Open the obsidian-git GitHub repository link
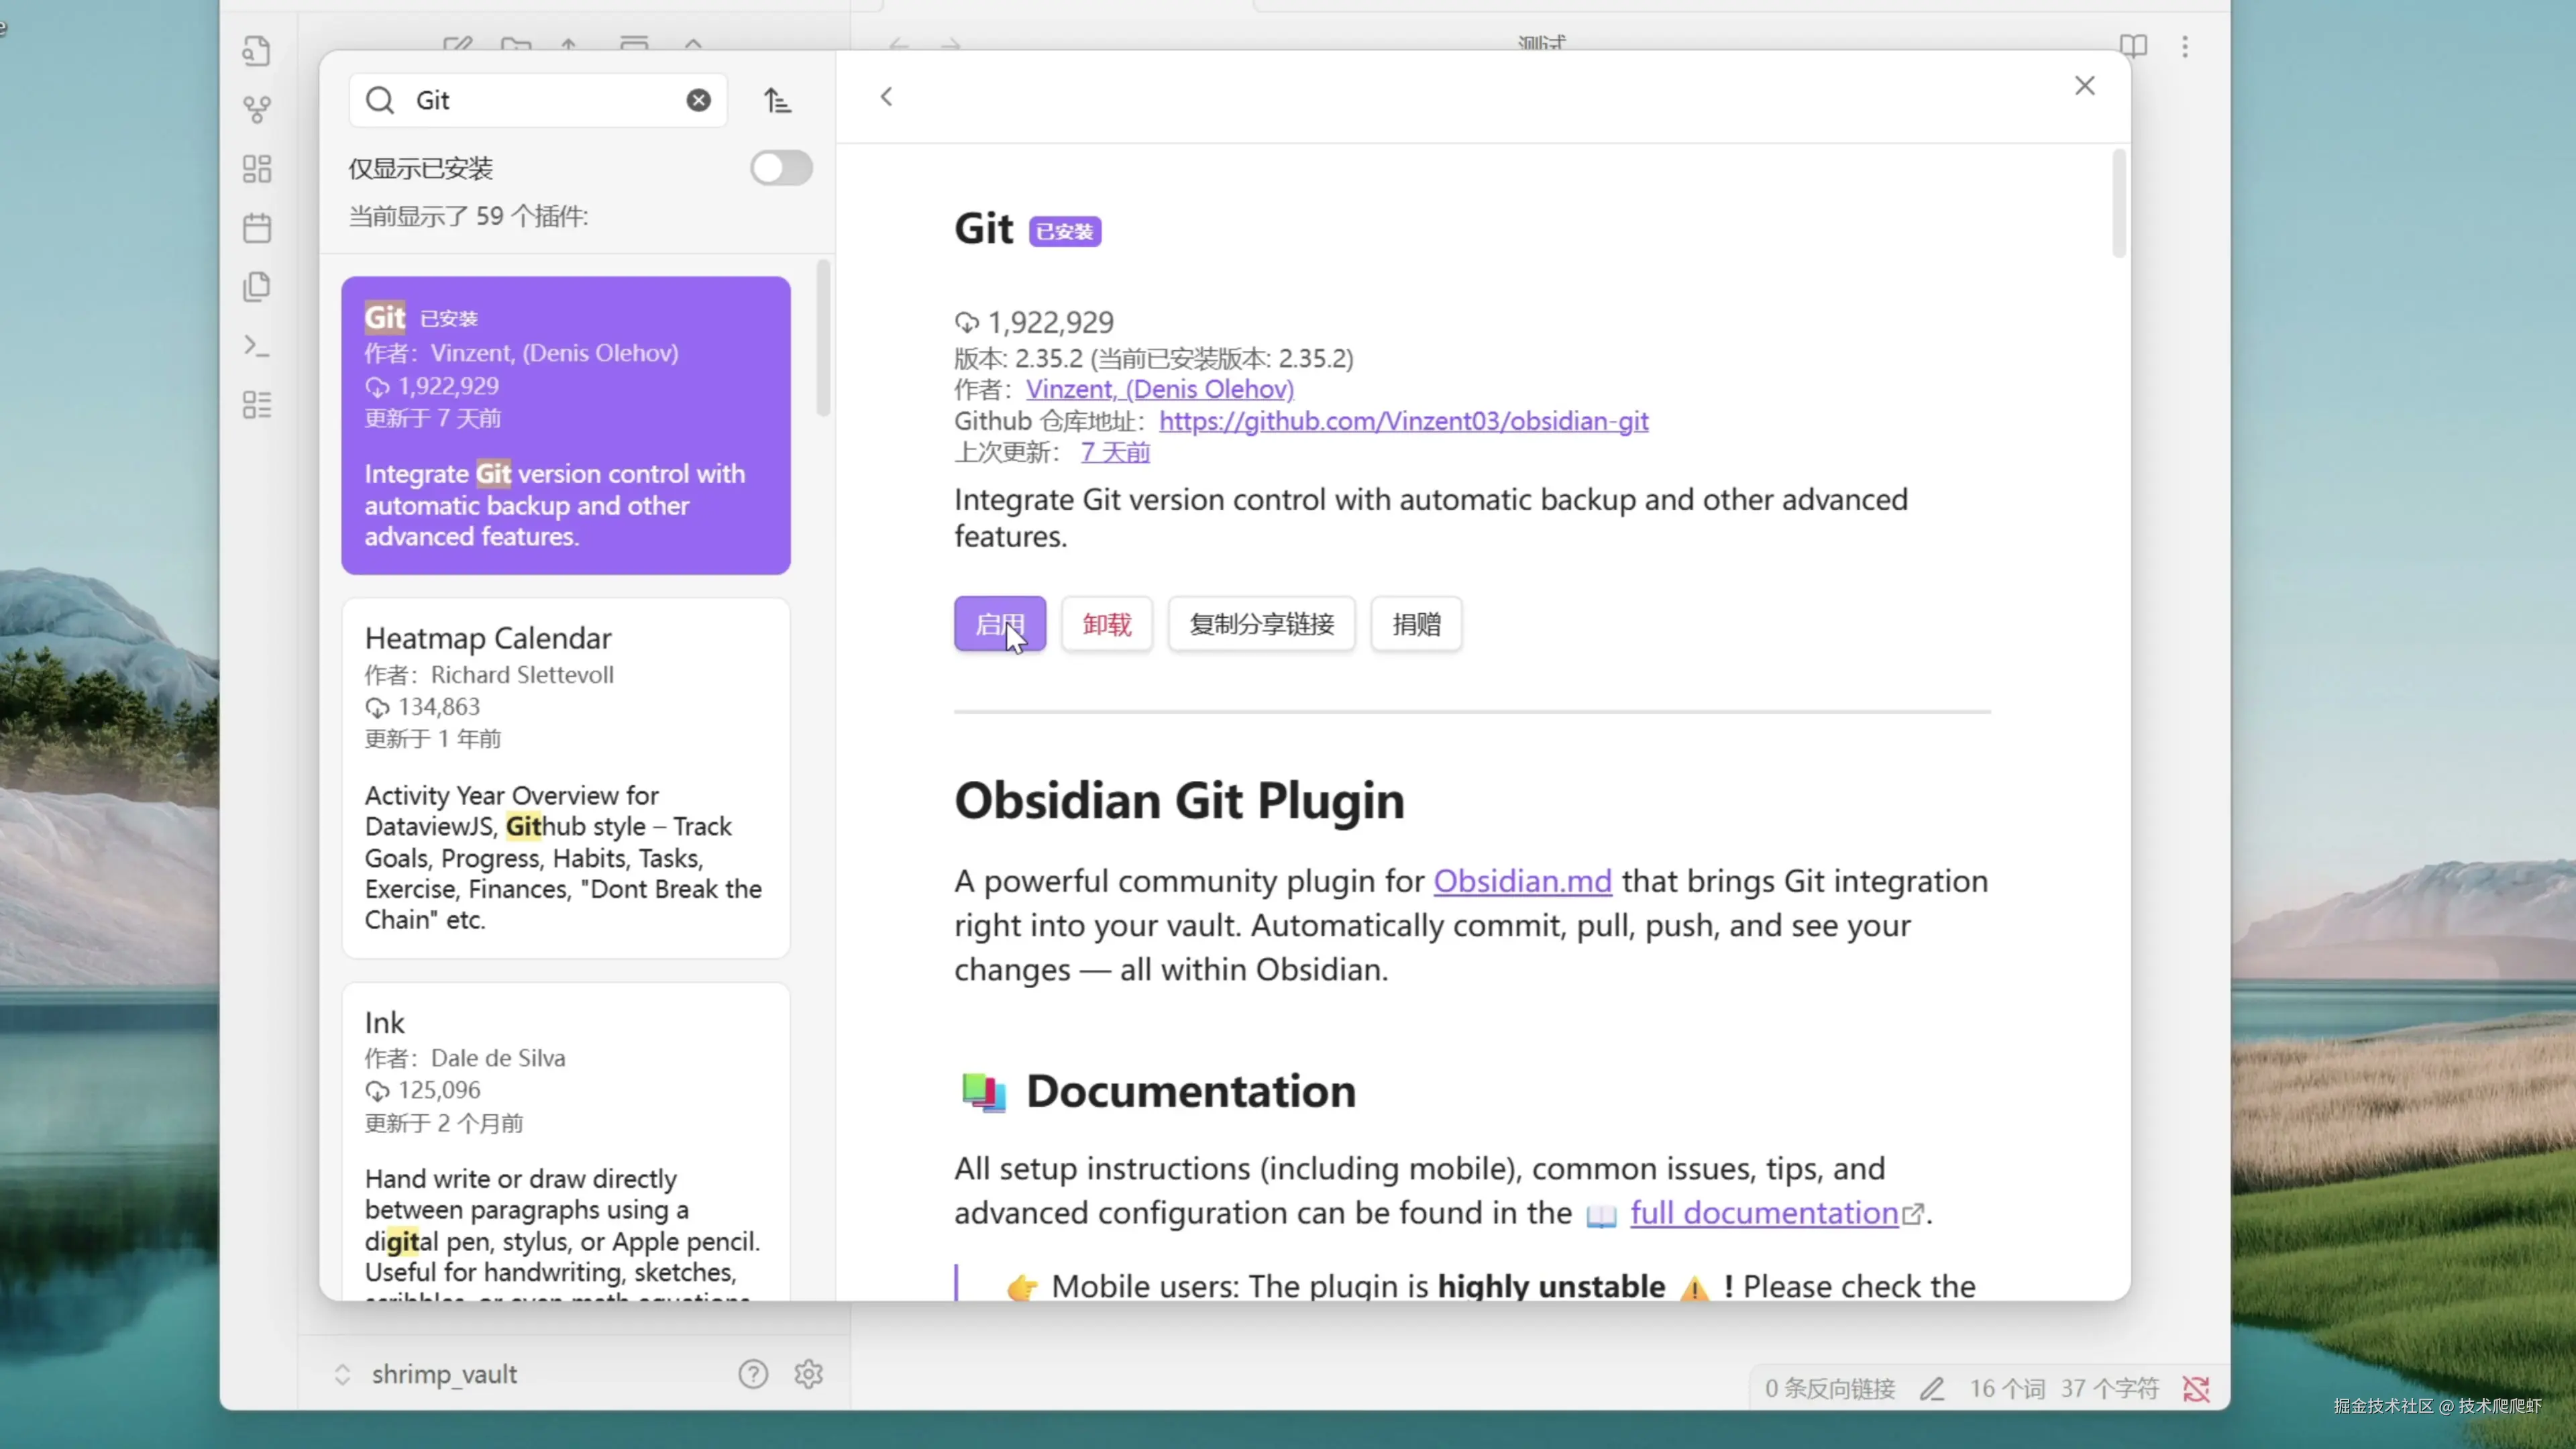Image resolution: width=2576 pixels, height=1449 pixels. coord(1403,421)
